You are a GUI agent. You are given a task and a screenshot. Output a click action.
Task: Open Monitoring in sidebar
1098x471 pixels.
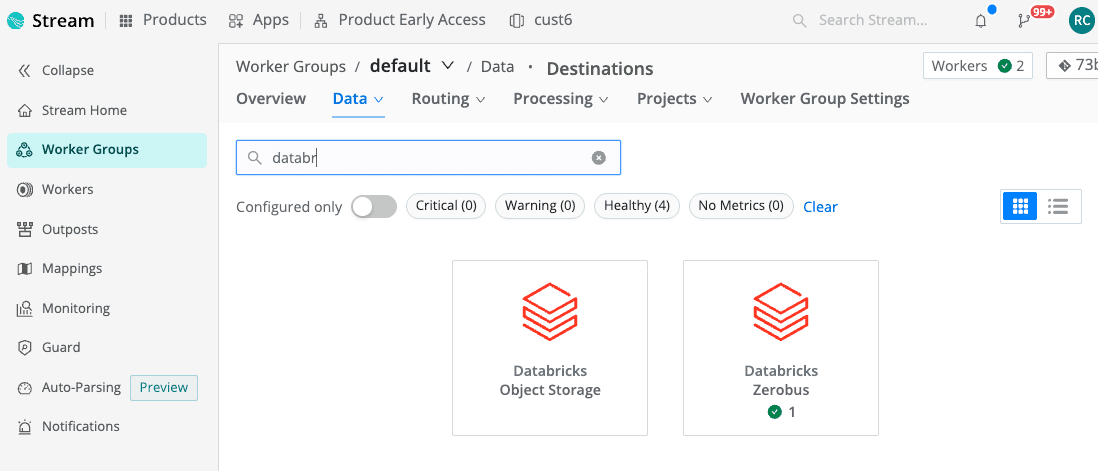[x=63, y=308]
